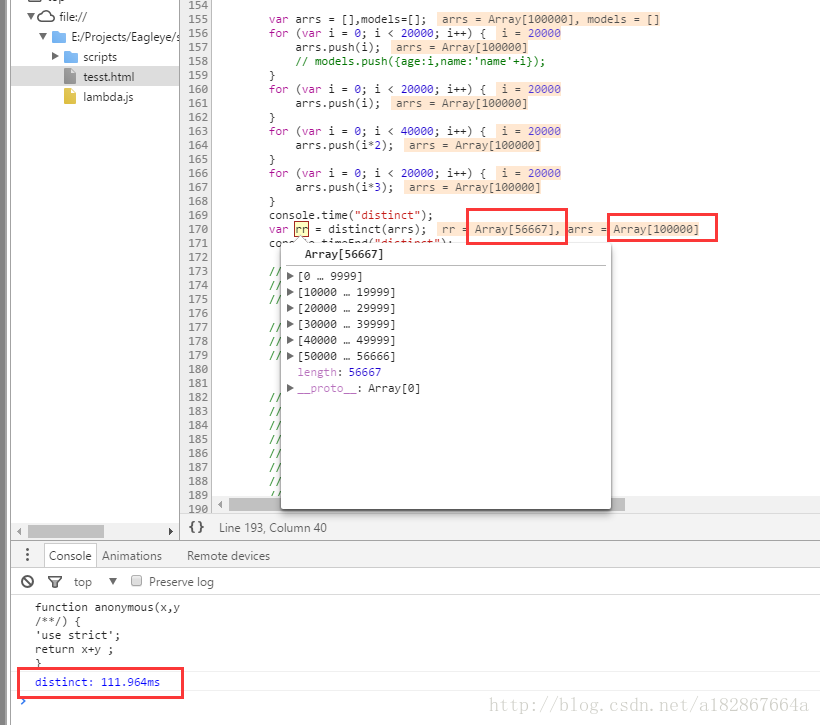The width and height of the screenshot is (820, 725).
Task: Toggle the Preserve log checkbox
Action: click(136, 581)
